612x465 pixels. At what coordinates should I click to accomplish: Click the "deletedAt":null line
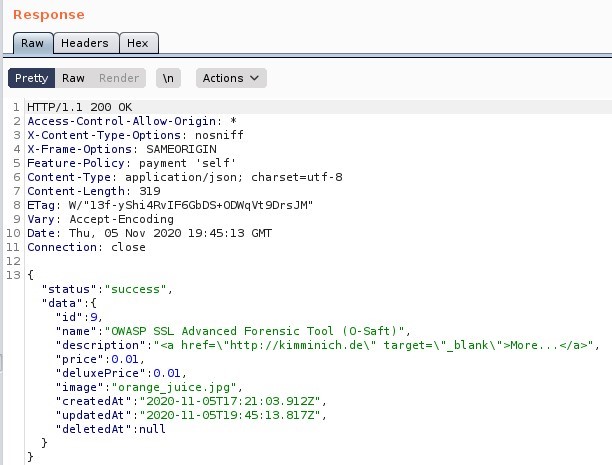point(110,429)
